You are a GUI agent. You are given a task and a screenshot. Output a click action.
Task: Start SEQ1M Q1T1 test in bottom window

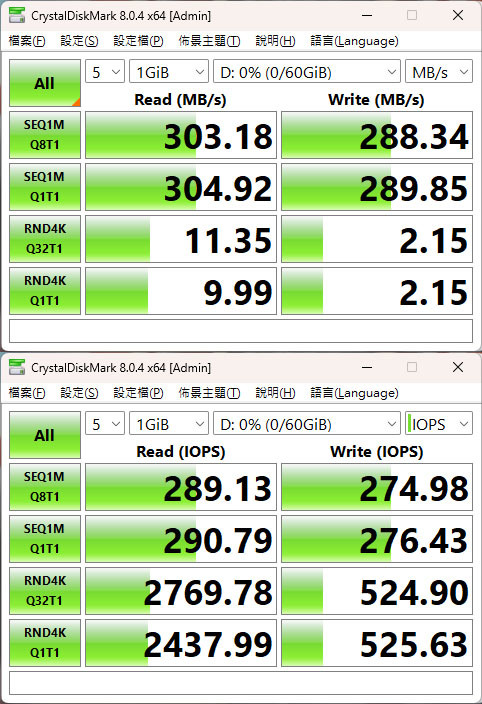point(45,539)
